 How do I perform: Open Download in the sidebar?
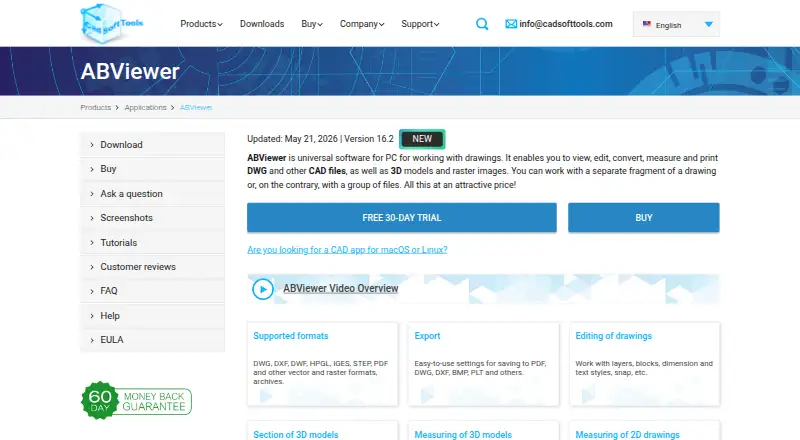pos(152,144)
